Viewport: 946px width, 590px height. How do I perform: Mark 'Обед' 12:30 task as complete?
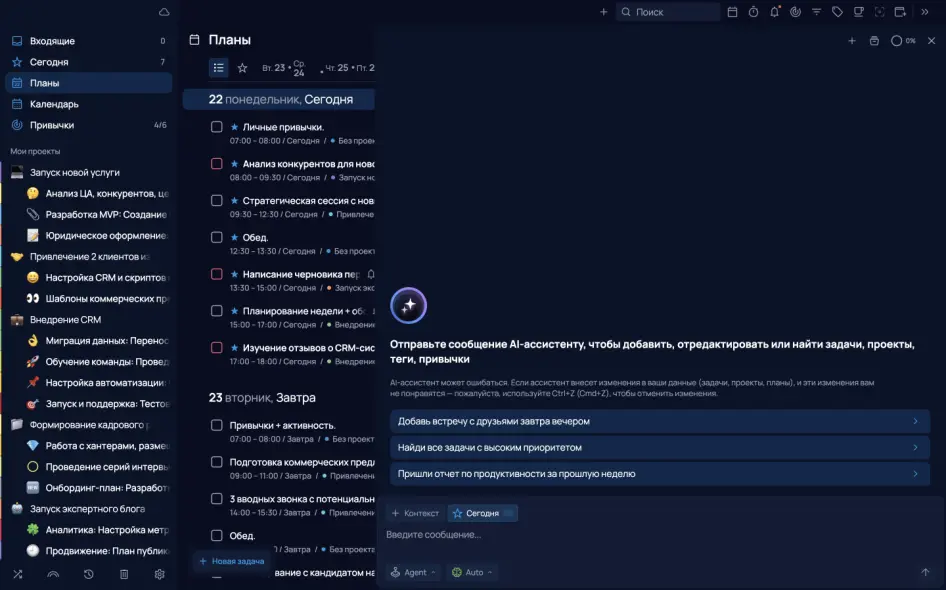(x=217, y=237)
